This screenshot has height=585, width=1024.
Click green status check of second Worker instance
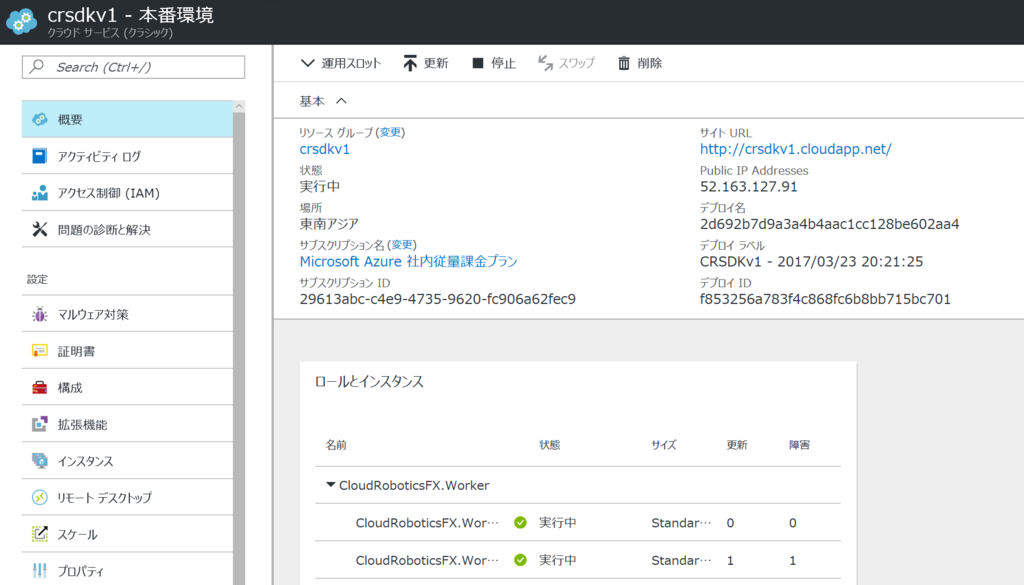(520, 560)
